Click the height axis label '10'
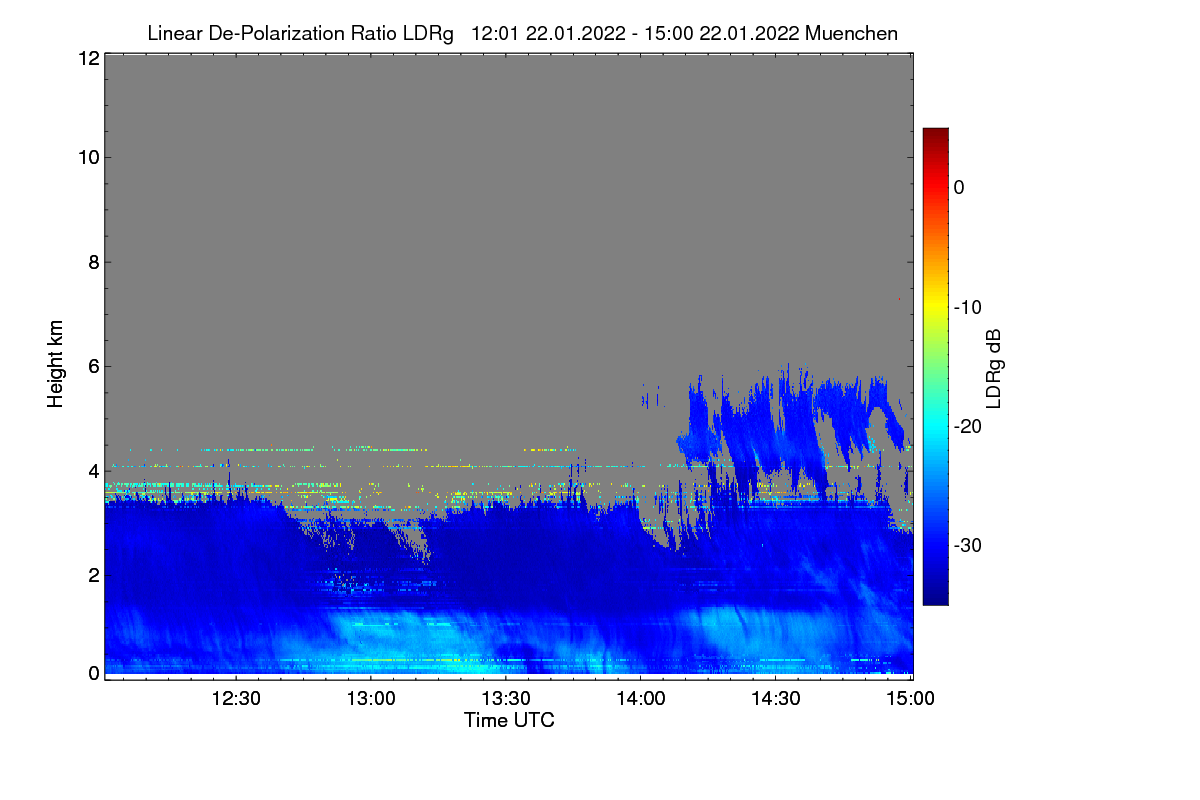This screenshot has width=1200, height=800. click(87, 157)
